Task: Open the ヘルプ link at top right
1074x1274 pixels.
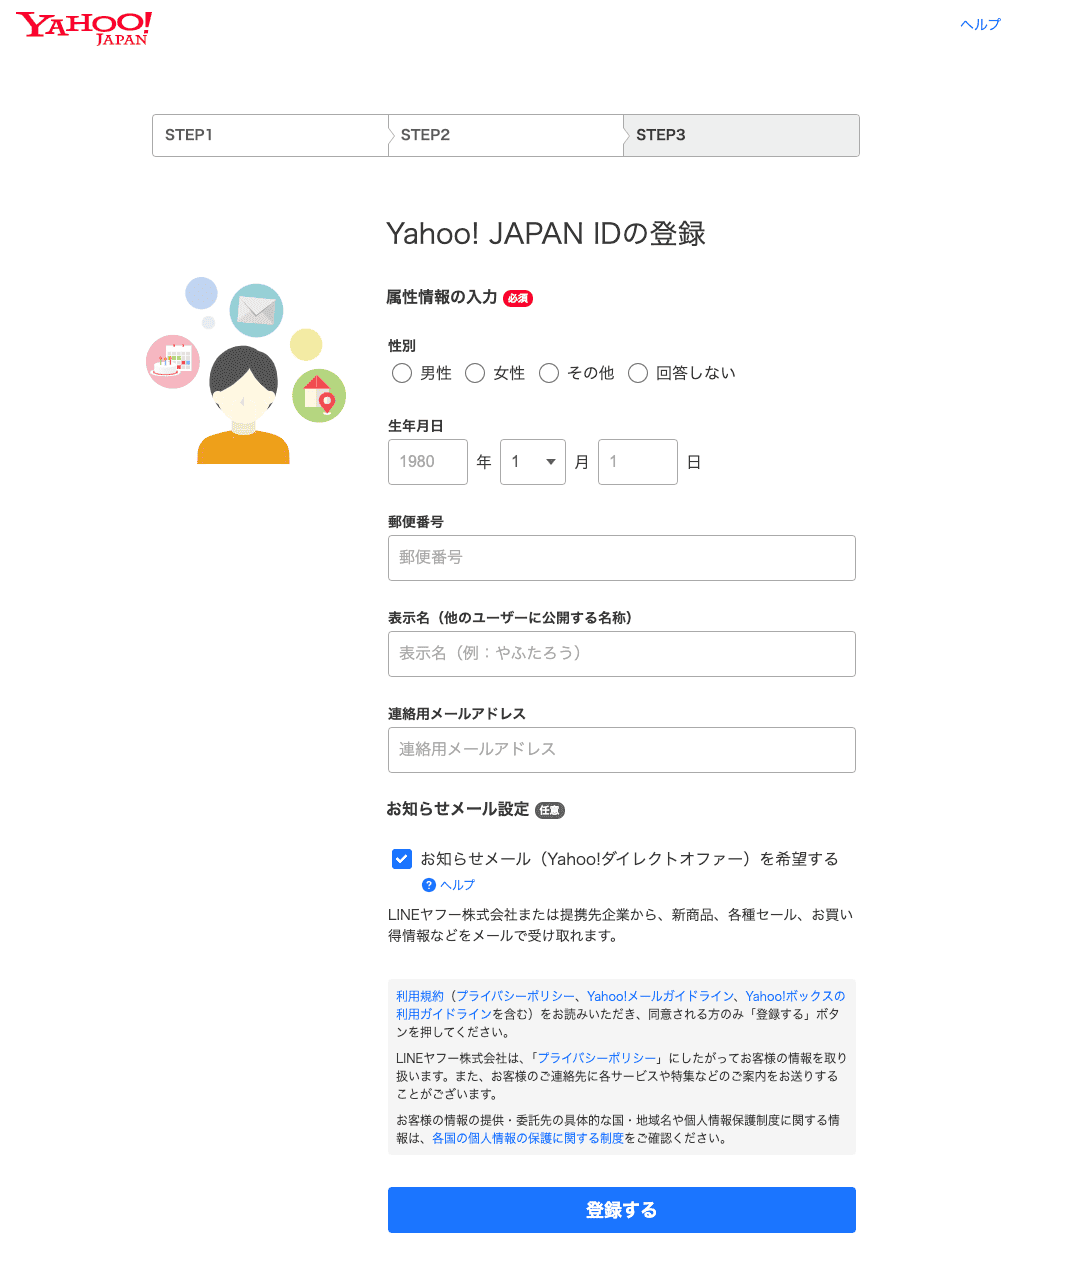Action: [x=980, y=24]
